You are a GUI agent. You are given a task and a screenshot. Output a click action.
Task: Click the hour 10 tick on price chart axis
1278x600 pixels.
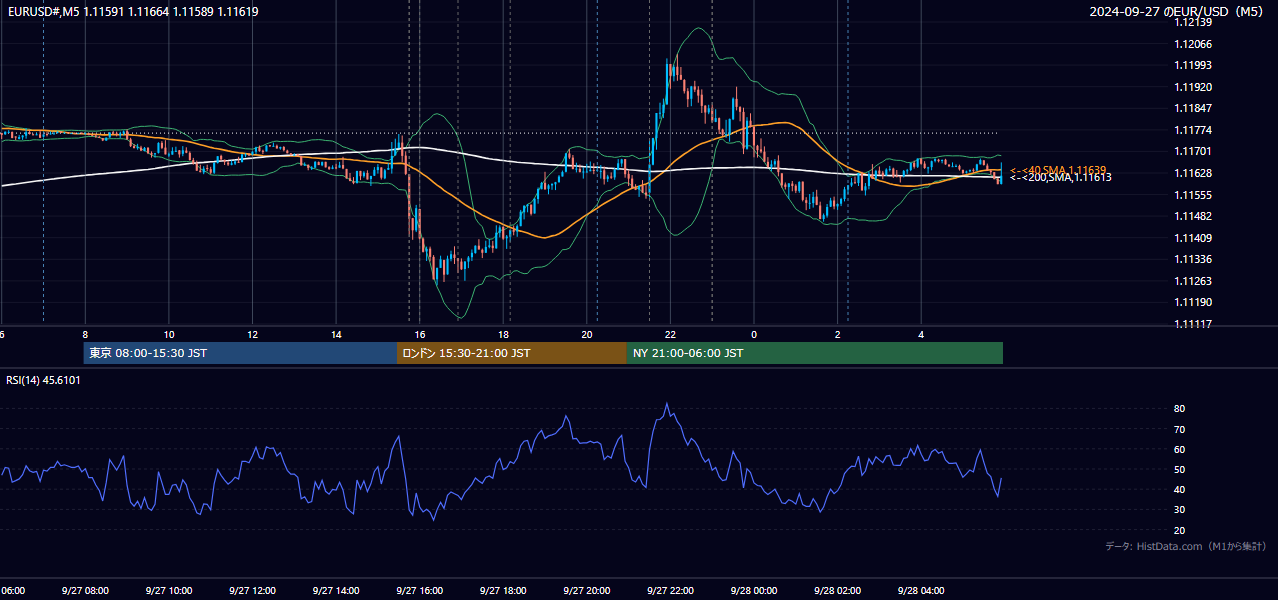169,334
